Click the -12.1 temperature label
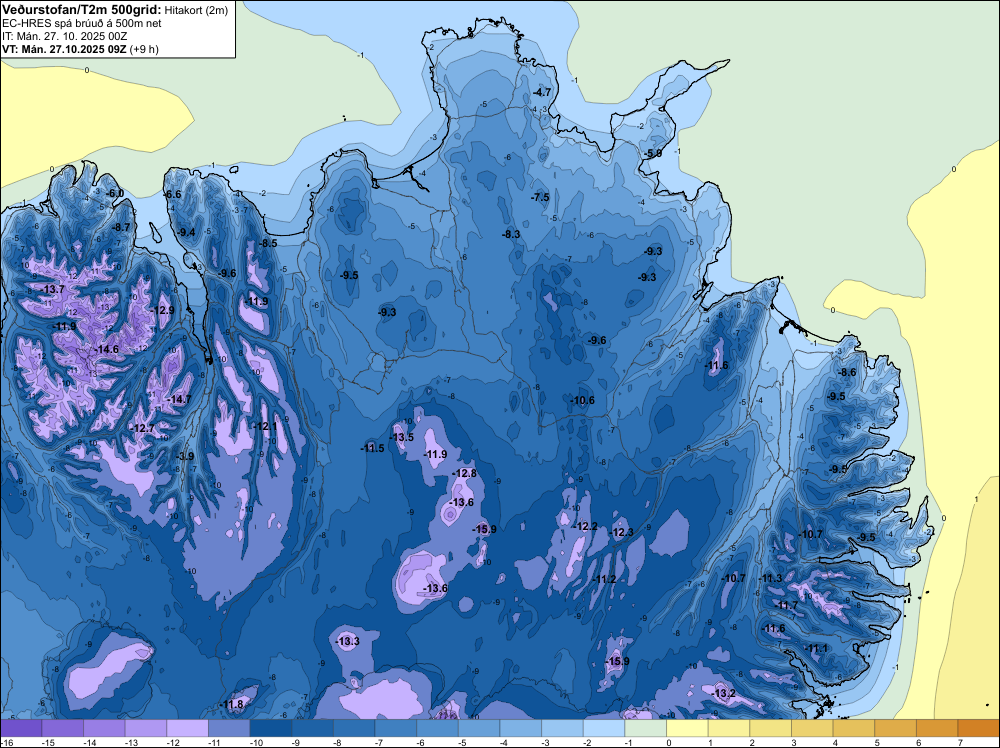 [x=265, y=426]
